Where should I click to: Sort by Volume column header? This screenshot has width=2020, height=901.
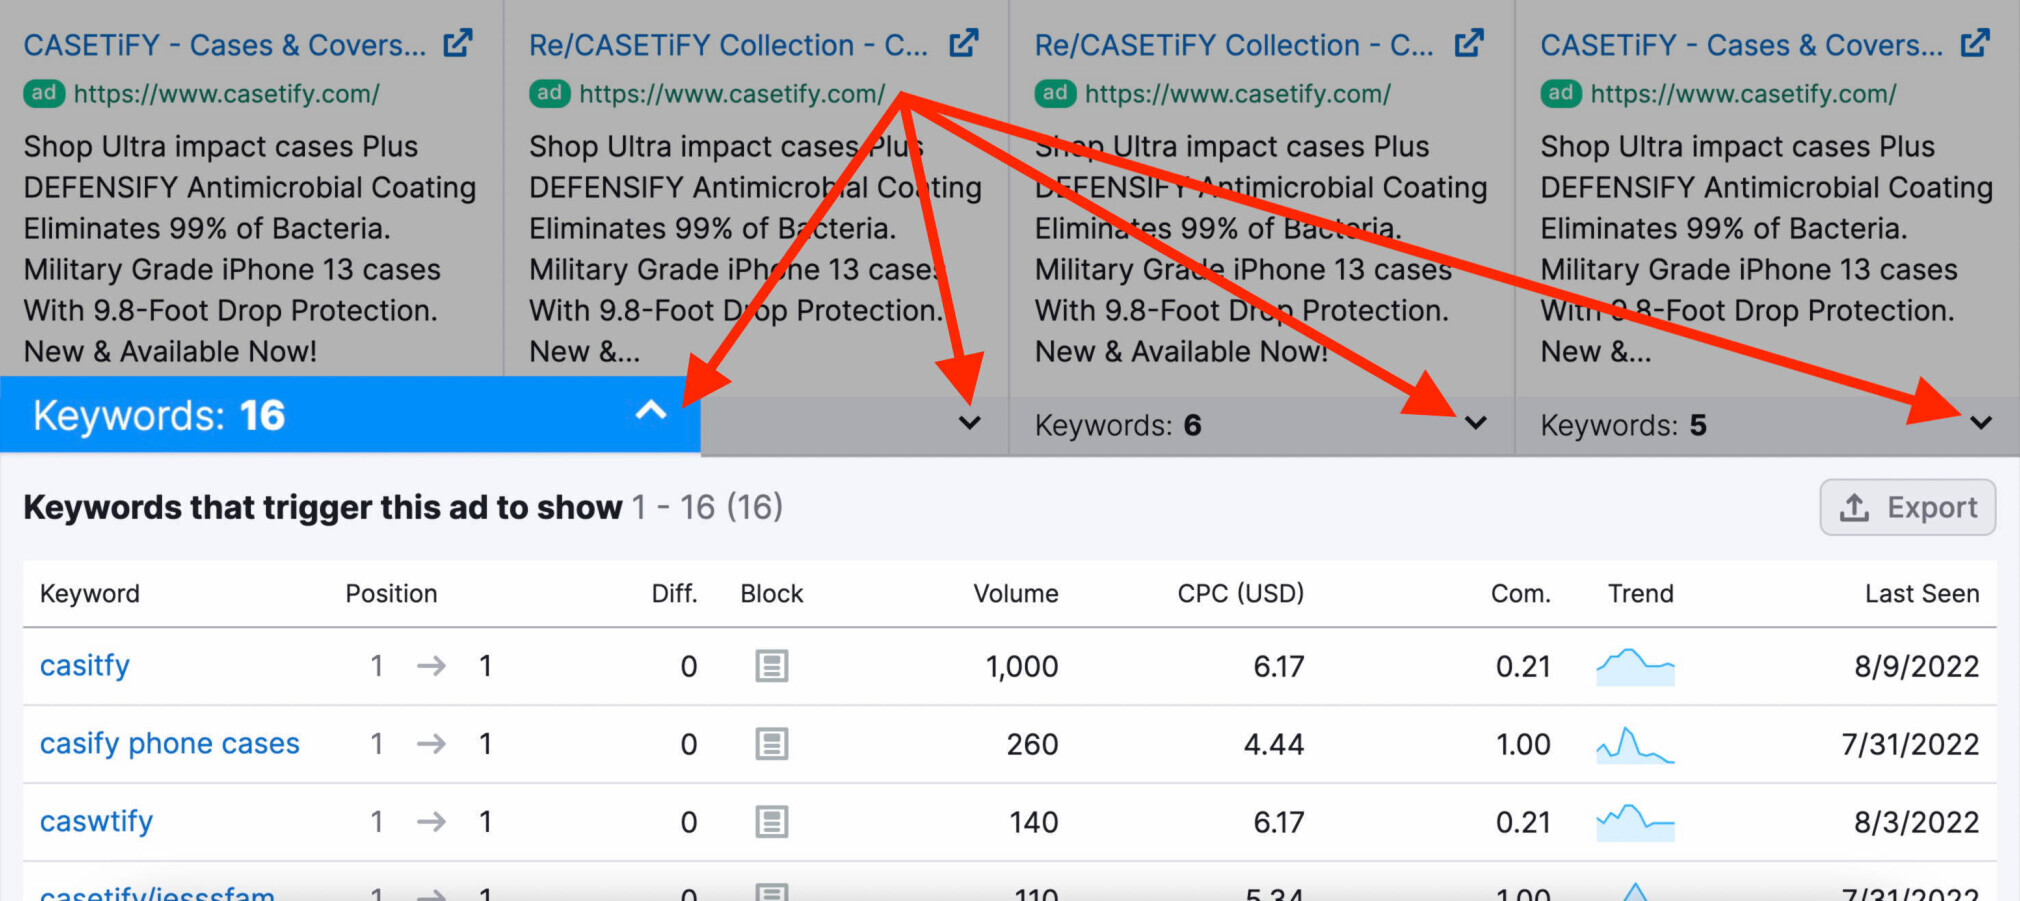(1016, 594)
